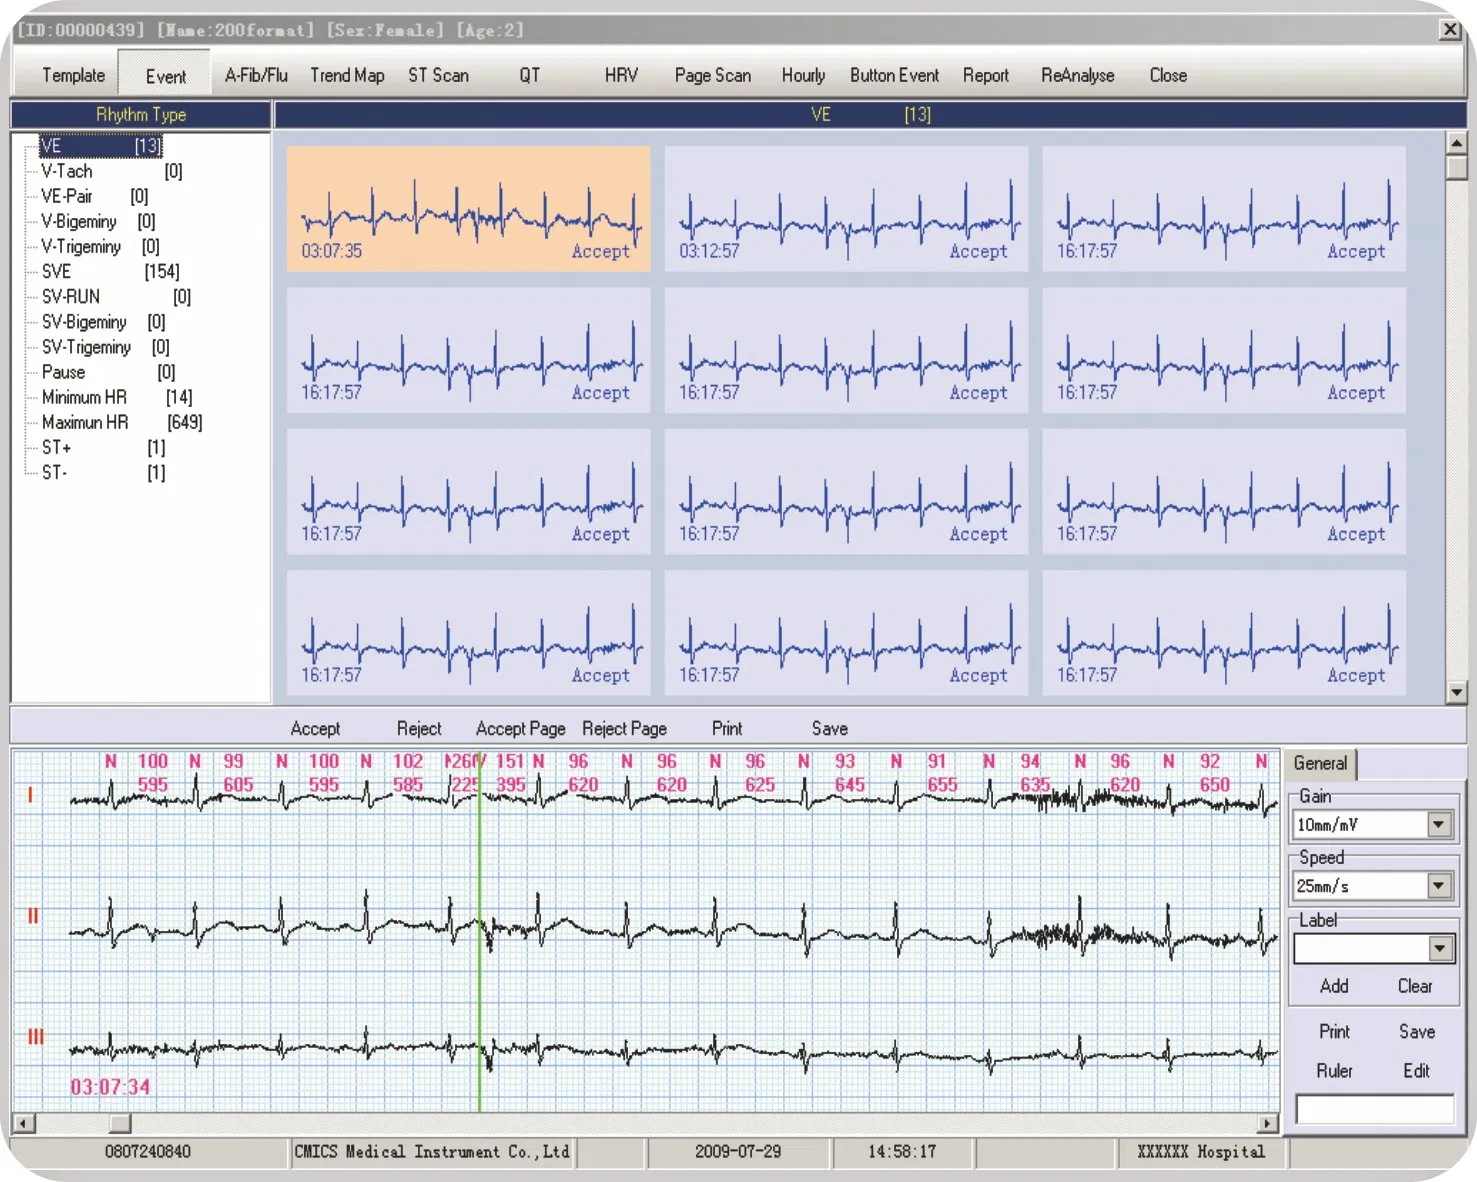Click ReAnalyse in the toolbar
1477x1182 pixels.
tap(1077, 75)
